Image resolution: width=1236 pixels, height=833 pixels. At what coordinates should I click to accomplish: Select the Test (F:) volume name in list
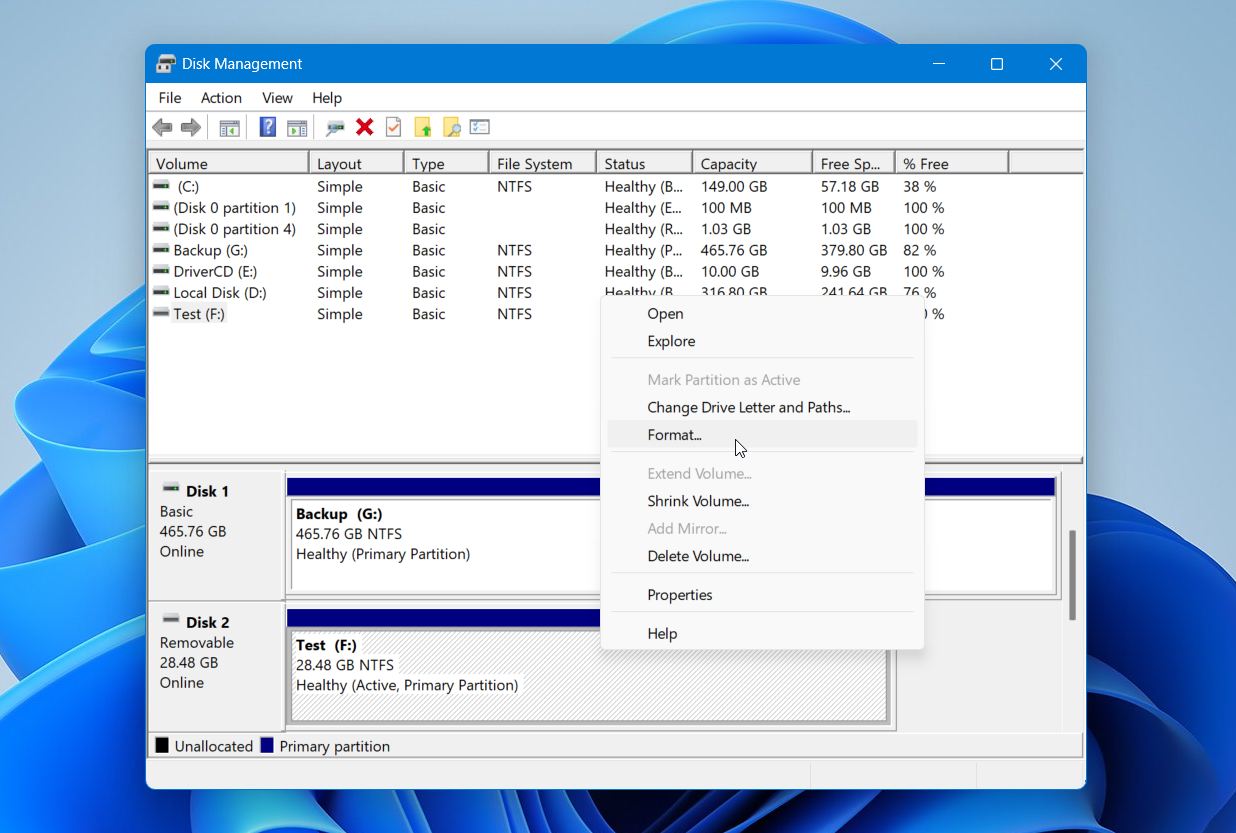coord(199,314)
